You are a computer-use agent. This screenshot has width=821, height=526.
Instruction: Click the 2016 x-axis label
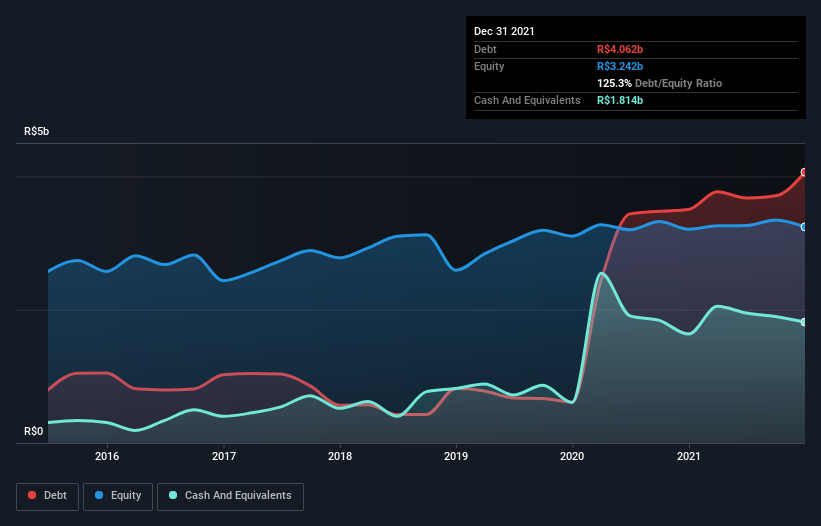pyautogui.click(x=107, y=456)
